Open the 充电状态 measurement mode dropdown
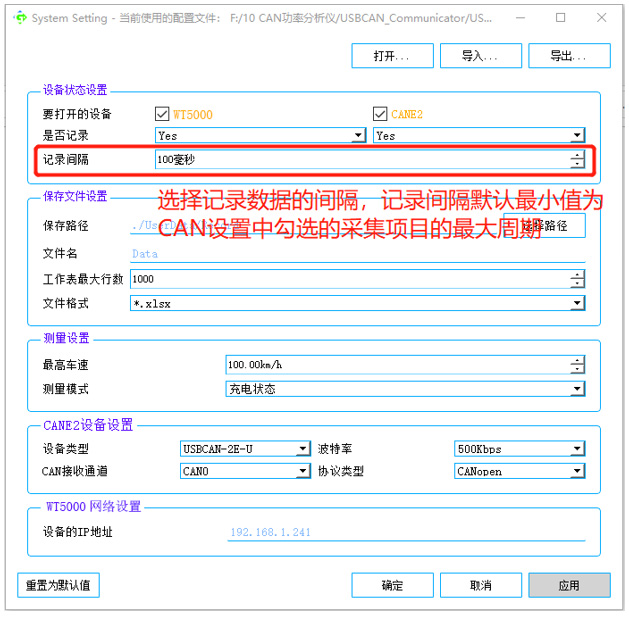This screenshot has height=617, width=629. 405,389
